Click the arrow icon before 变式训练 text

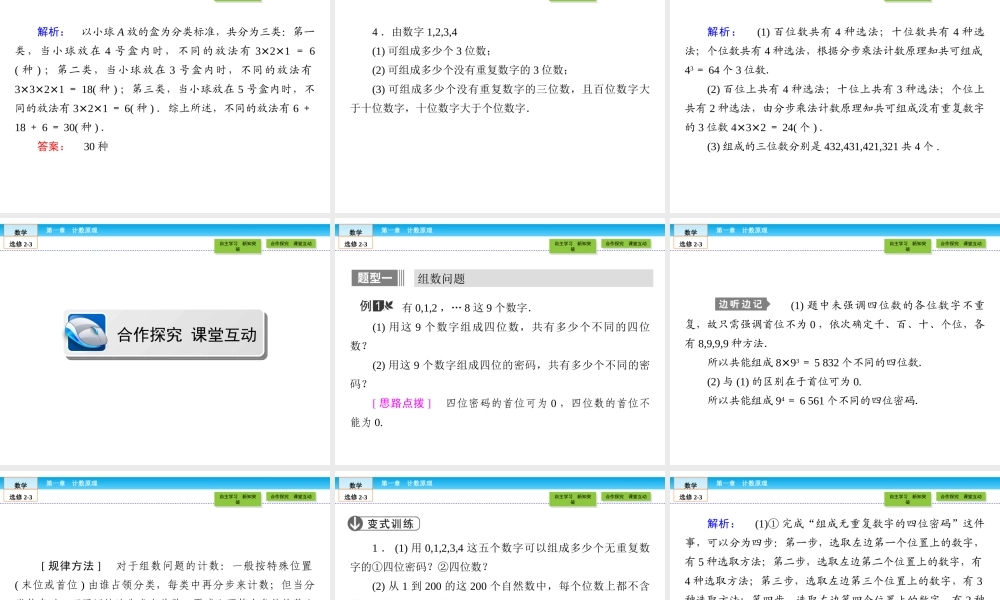pyautogui.click(x=354, y=522)
